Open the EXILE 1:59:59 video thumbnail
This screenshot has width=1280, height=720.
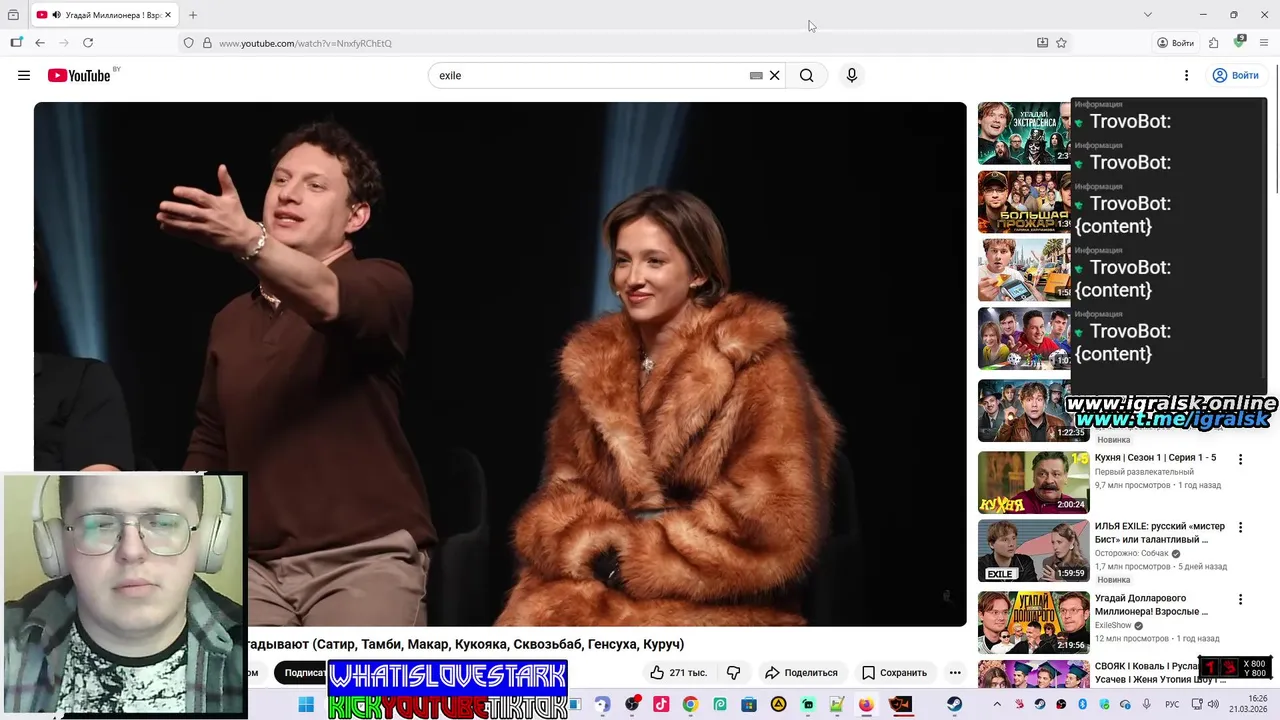(1033, 550)
